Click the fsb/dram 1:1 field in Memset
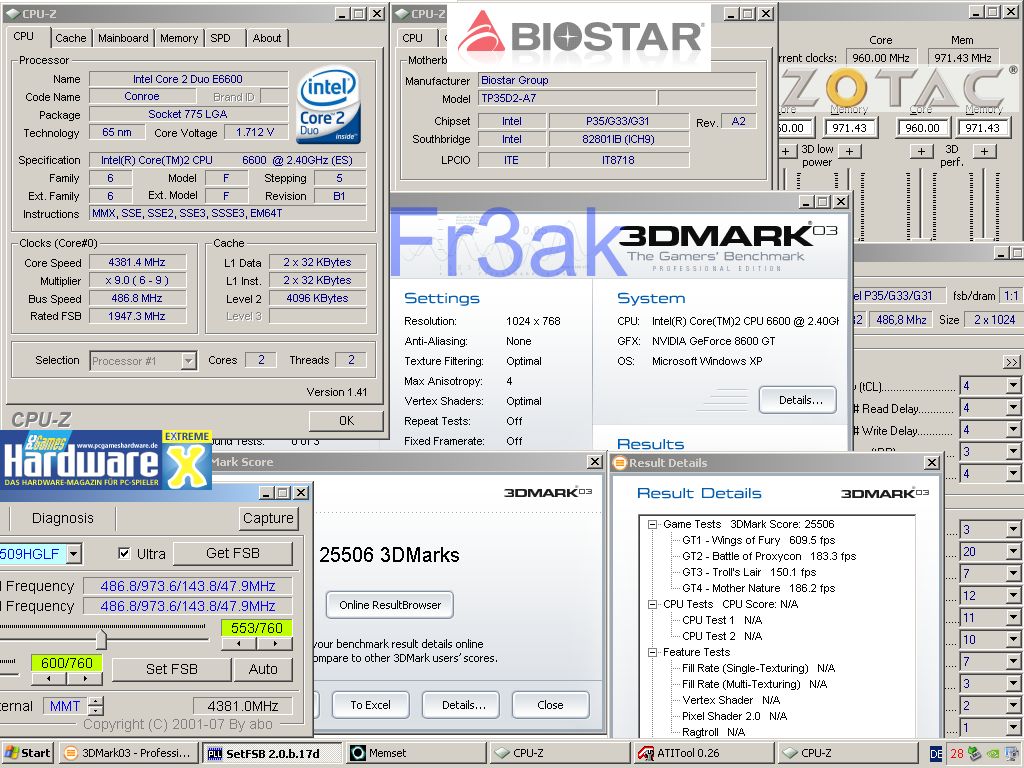Viewport: 1024px width, 768px height. [x=1010, y=296]
